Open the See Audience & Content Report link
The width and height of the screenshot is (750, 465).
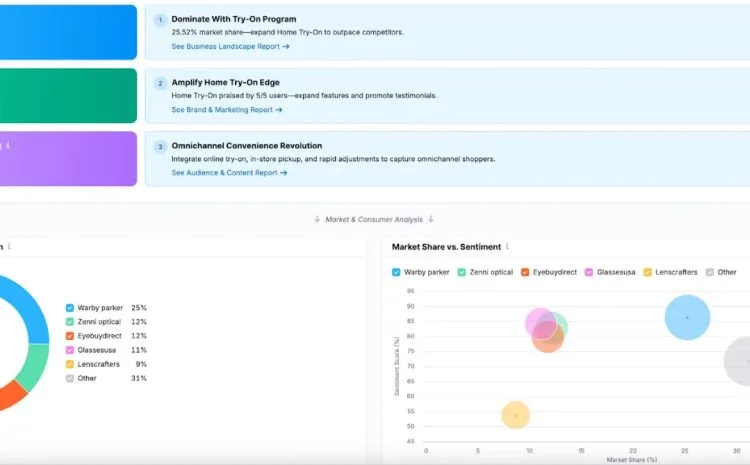229,173
